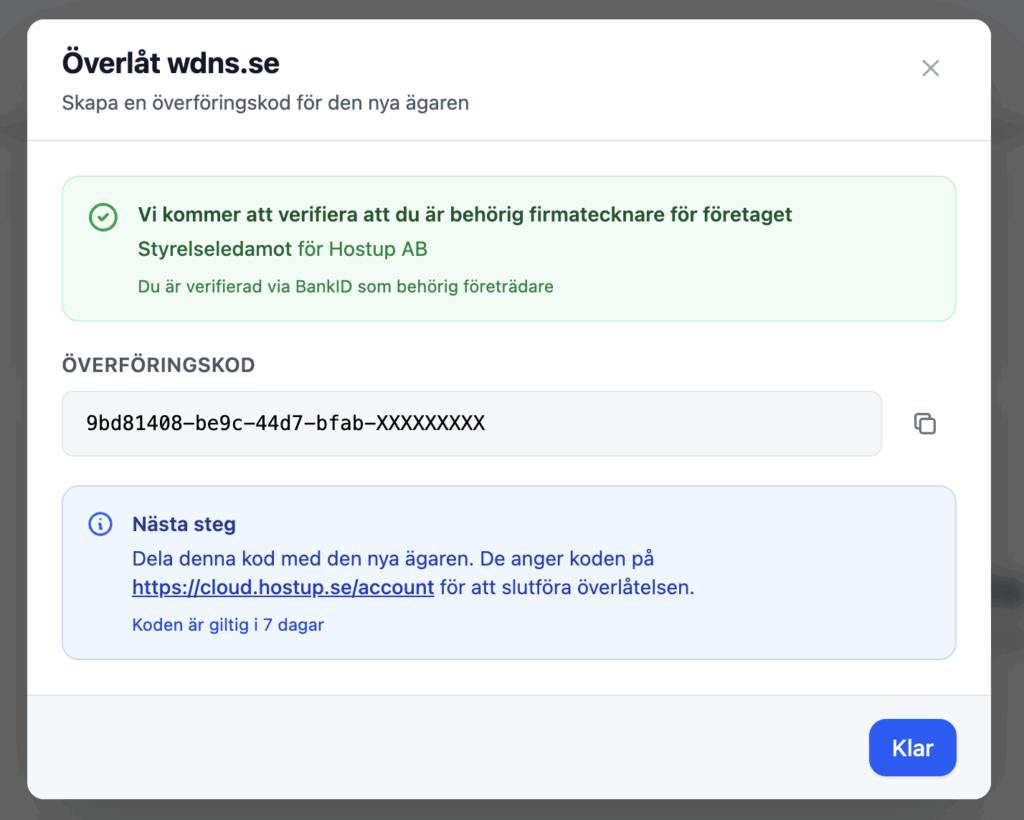Click the dimmed backdrop outside the dialog

[1008, 400]
